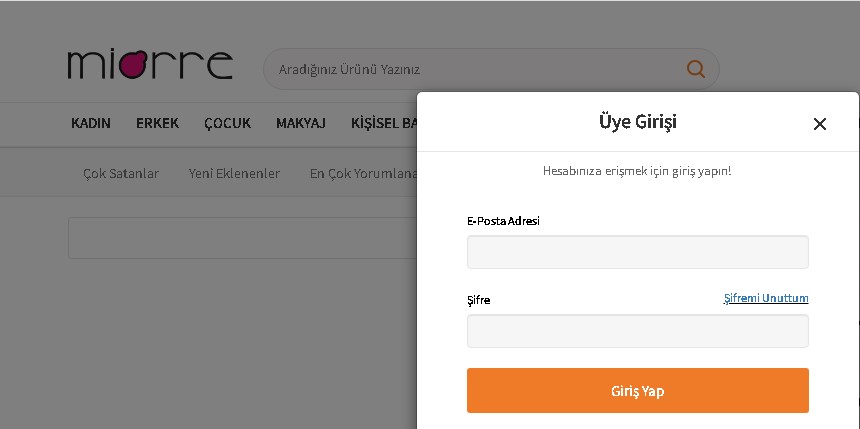Click the Şifre label

478,300
